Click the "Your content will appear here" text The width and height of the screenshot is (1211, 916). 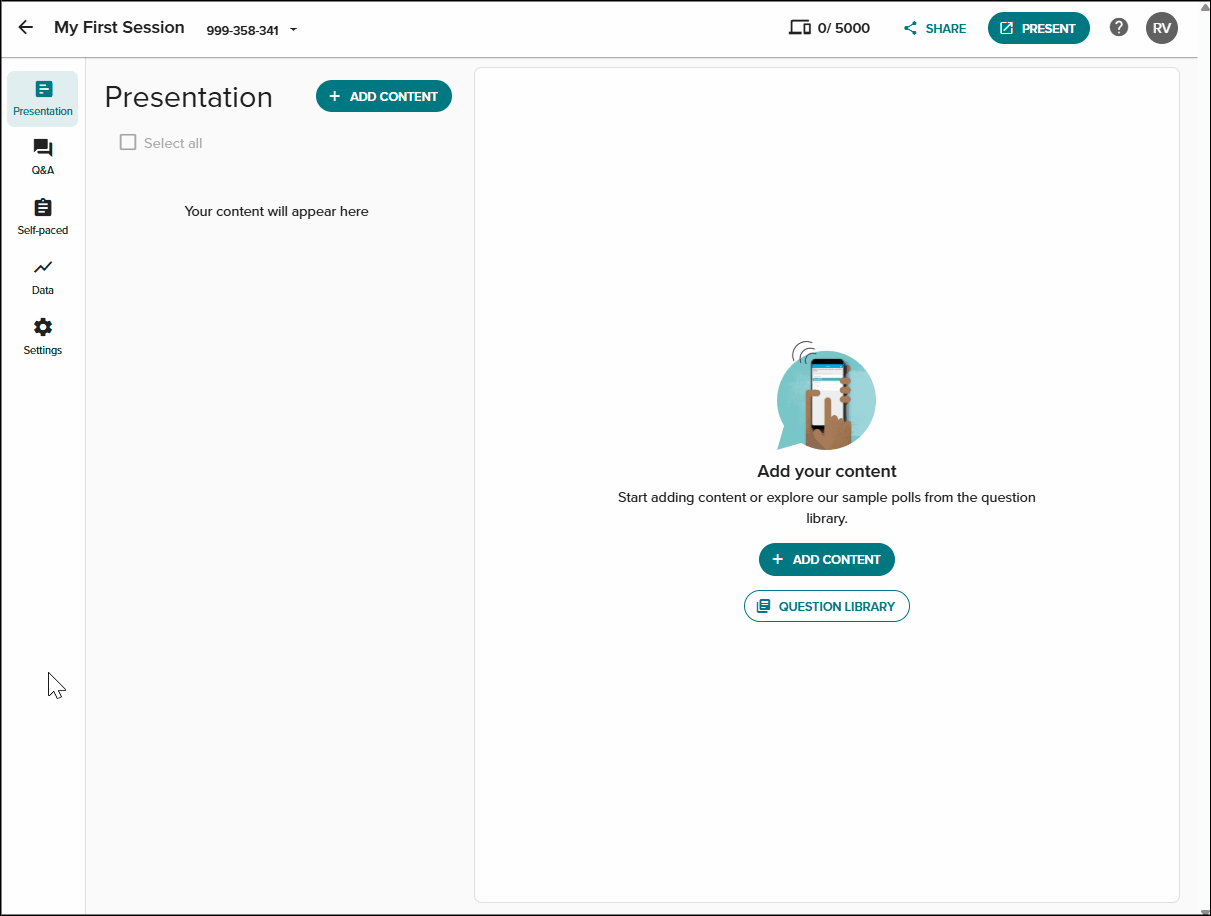coord(277,211)
